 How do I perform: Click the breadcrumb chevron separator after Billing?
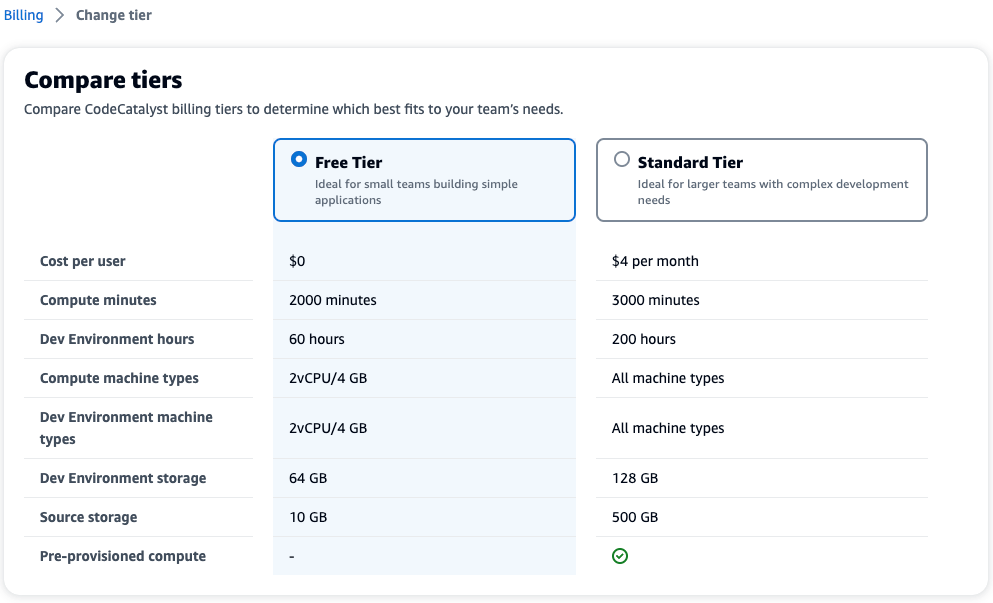tap(59, 16)
